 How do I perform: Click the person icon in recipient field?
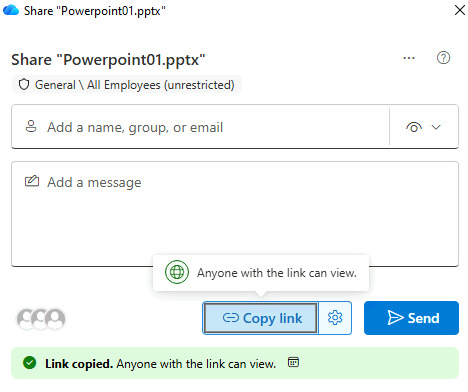(x=31, y=126)
